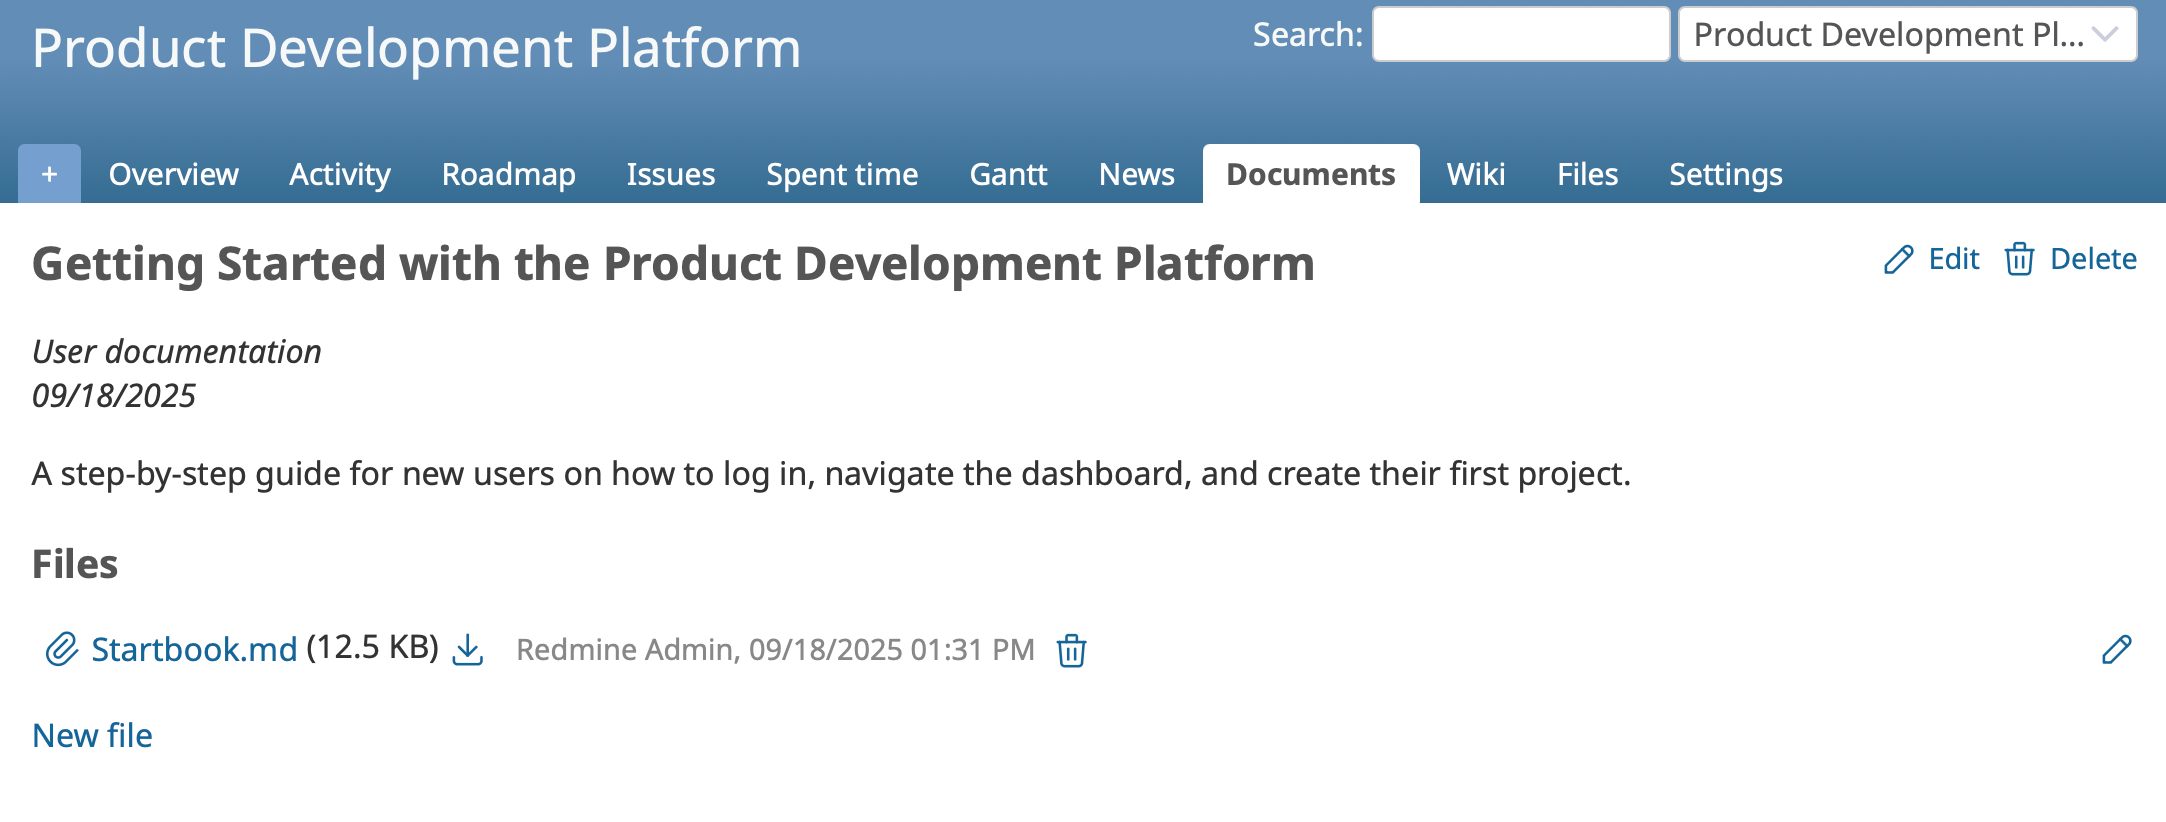The width and height of the screenshot is (2166, 822).
Task: Open the Startbook.md file link
Action: click(194, 650)
